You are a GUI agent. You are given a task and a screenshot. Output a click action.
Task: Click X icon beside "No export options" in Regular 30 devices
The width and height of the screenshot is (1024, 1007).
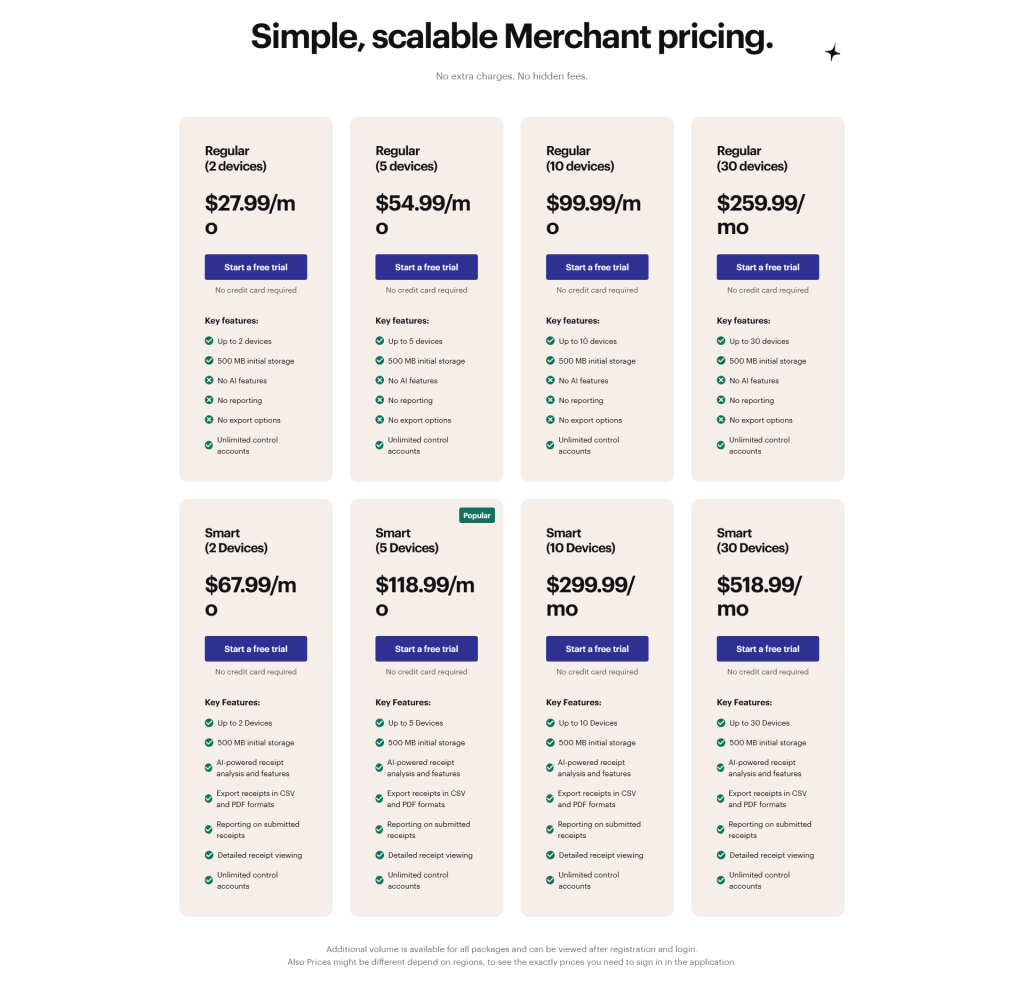[x=721, y=420]
